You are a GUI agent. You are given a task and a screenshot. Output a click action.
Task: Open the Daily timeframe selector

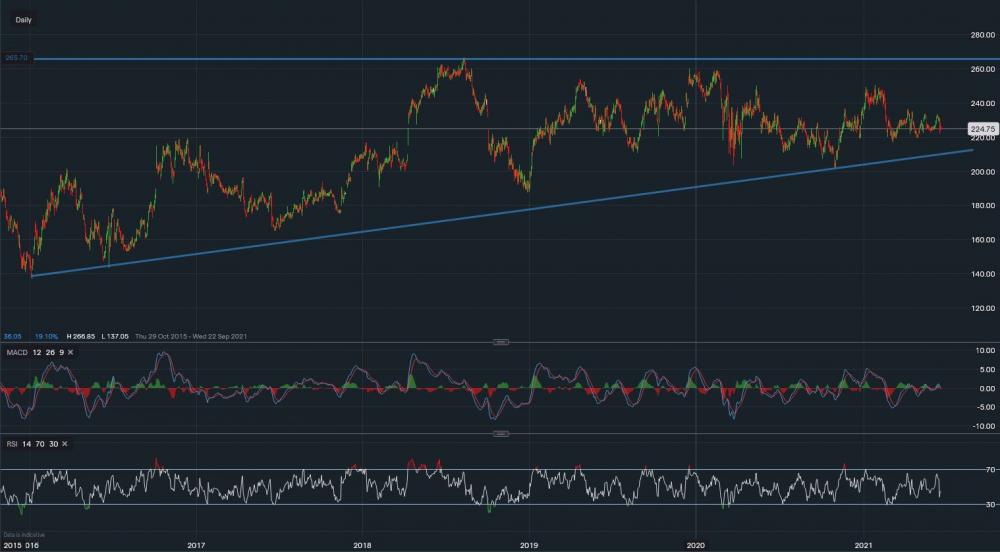click(x=23, y=19)
